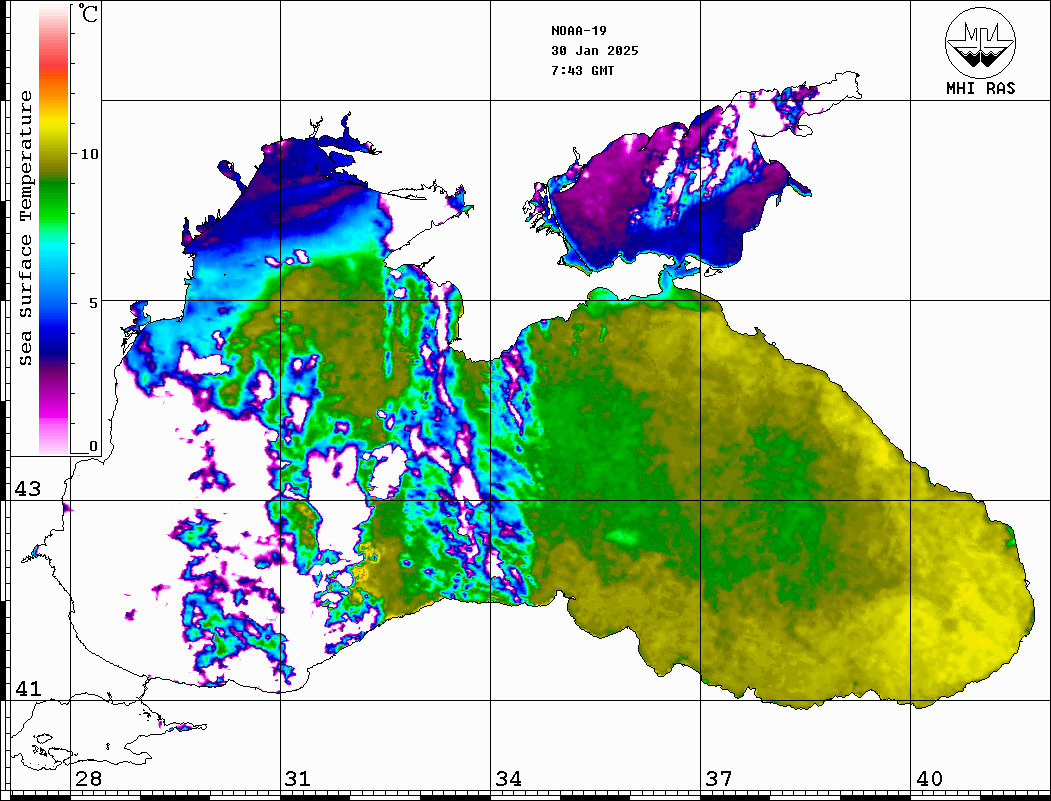Click the 'NOAA-19' satellite label
Viewport: 1051px width, 801px height.
tap(578, 31)
